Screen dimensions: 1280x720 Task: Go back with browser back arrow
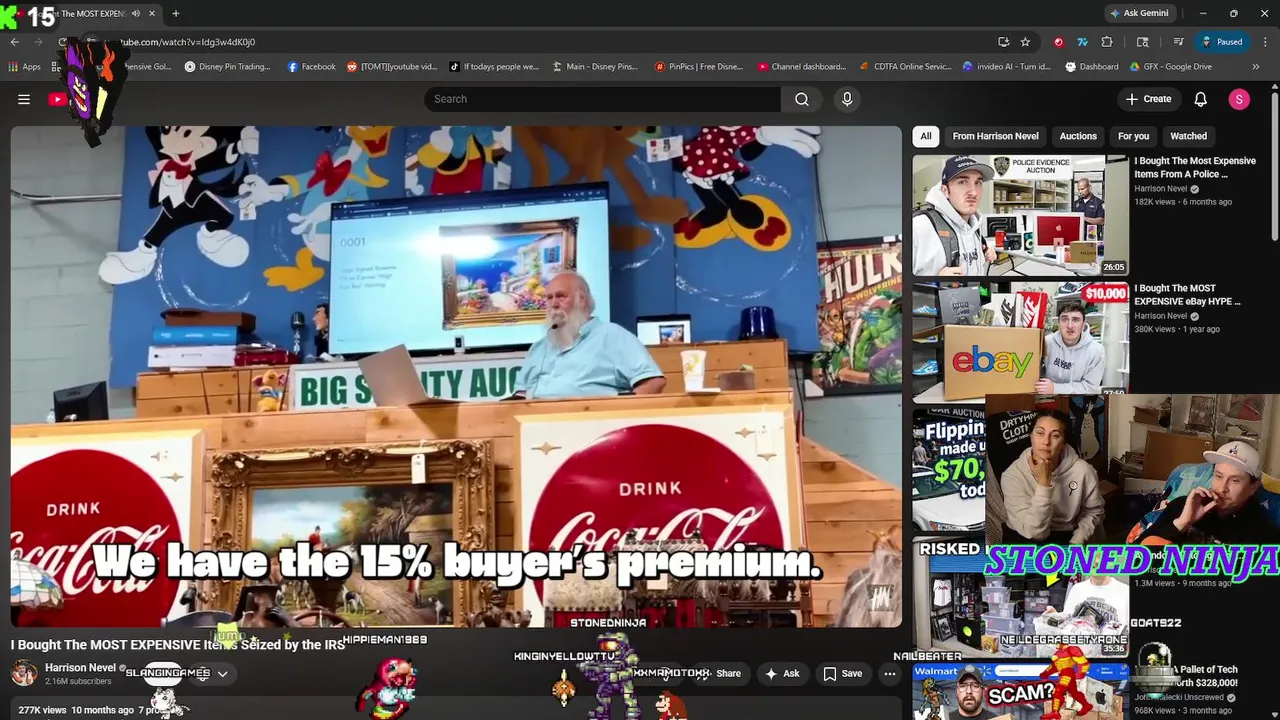click(15, 42)
